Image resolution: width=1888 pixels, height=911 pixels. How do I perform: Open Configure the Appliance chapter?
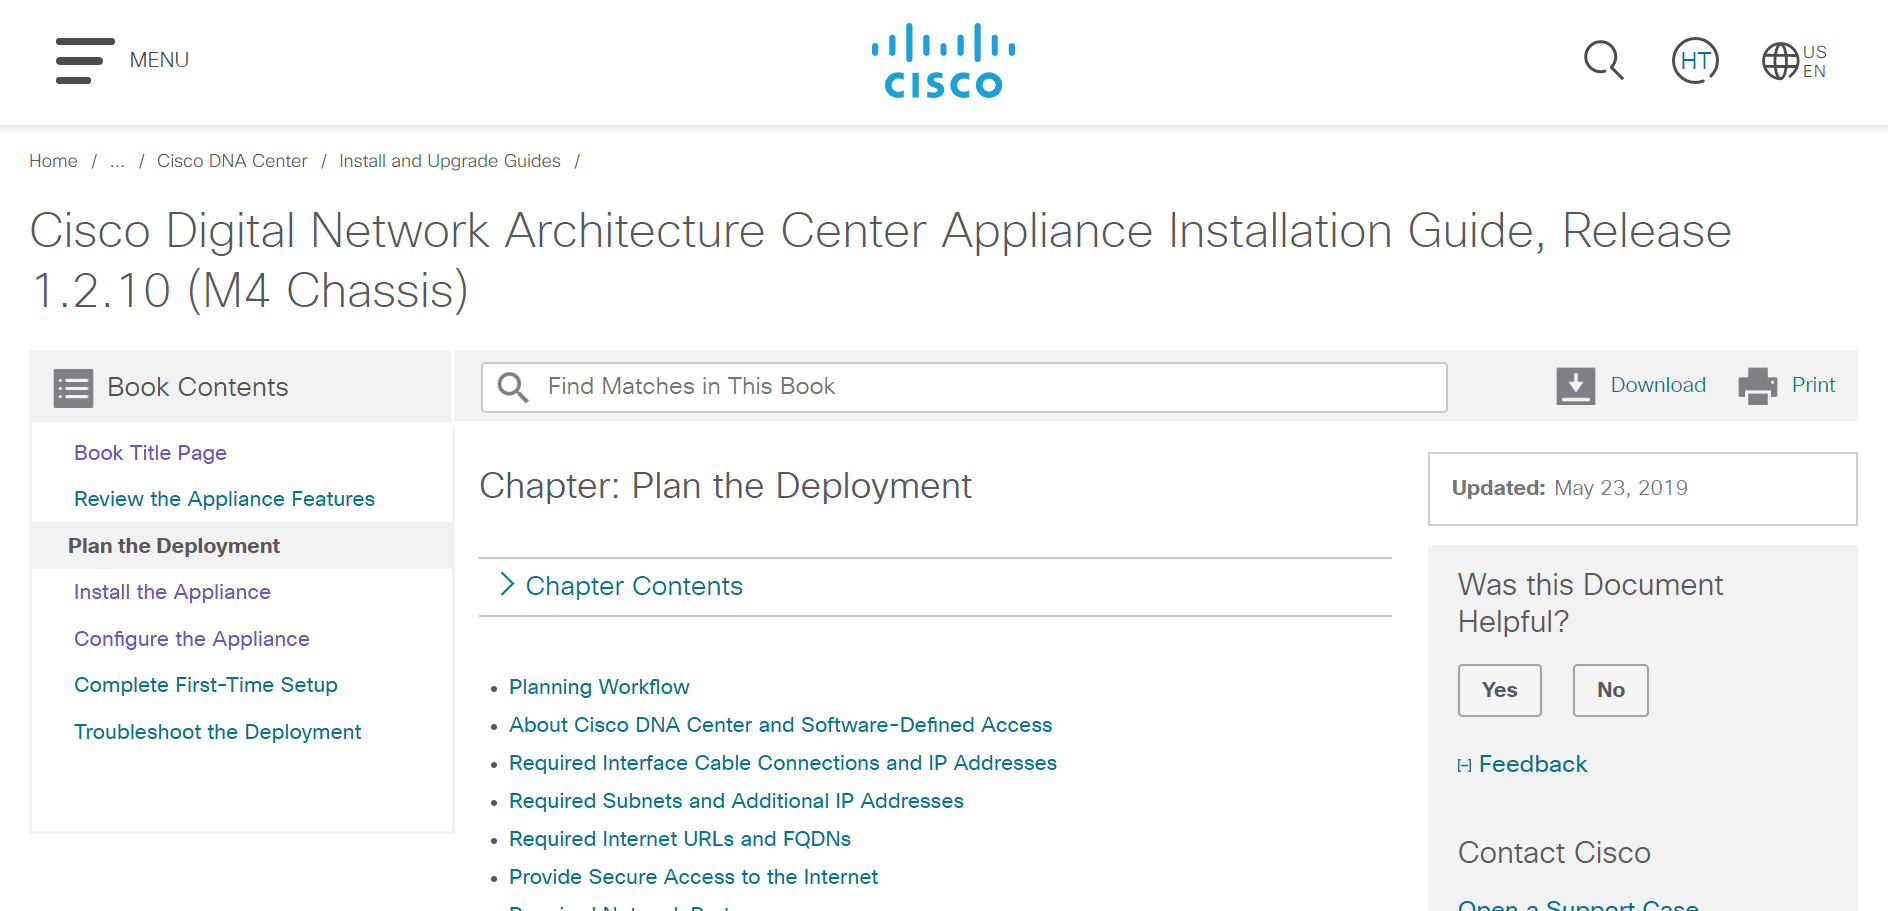click(191, 639)
